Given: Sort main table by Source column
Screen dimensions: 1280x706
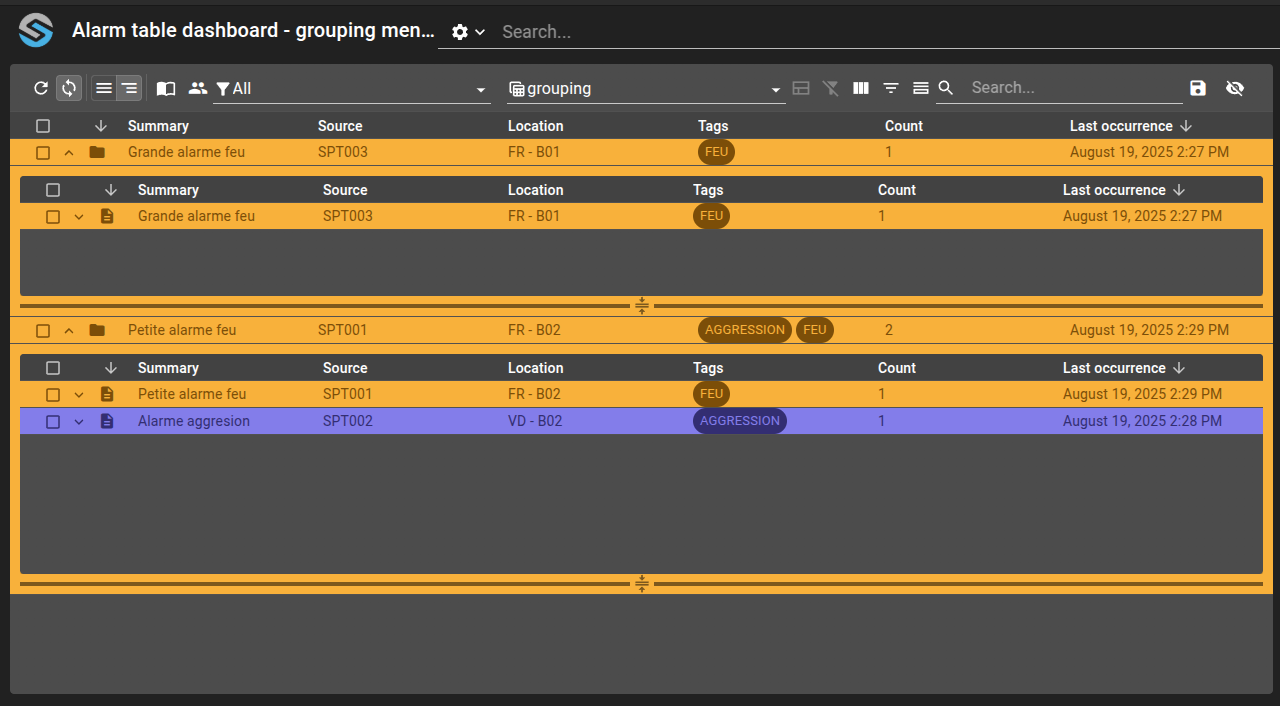Looking at the screenshot, I should (340, 126).
